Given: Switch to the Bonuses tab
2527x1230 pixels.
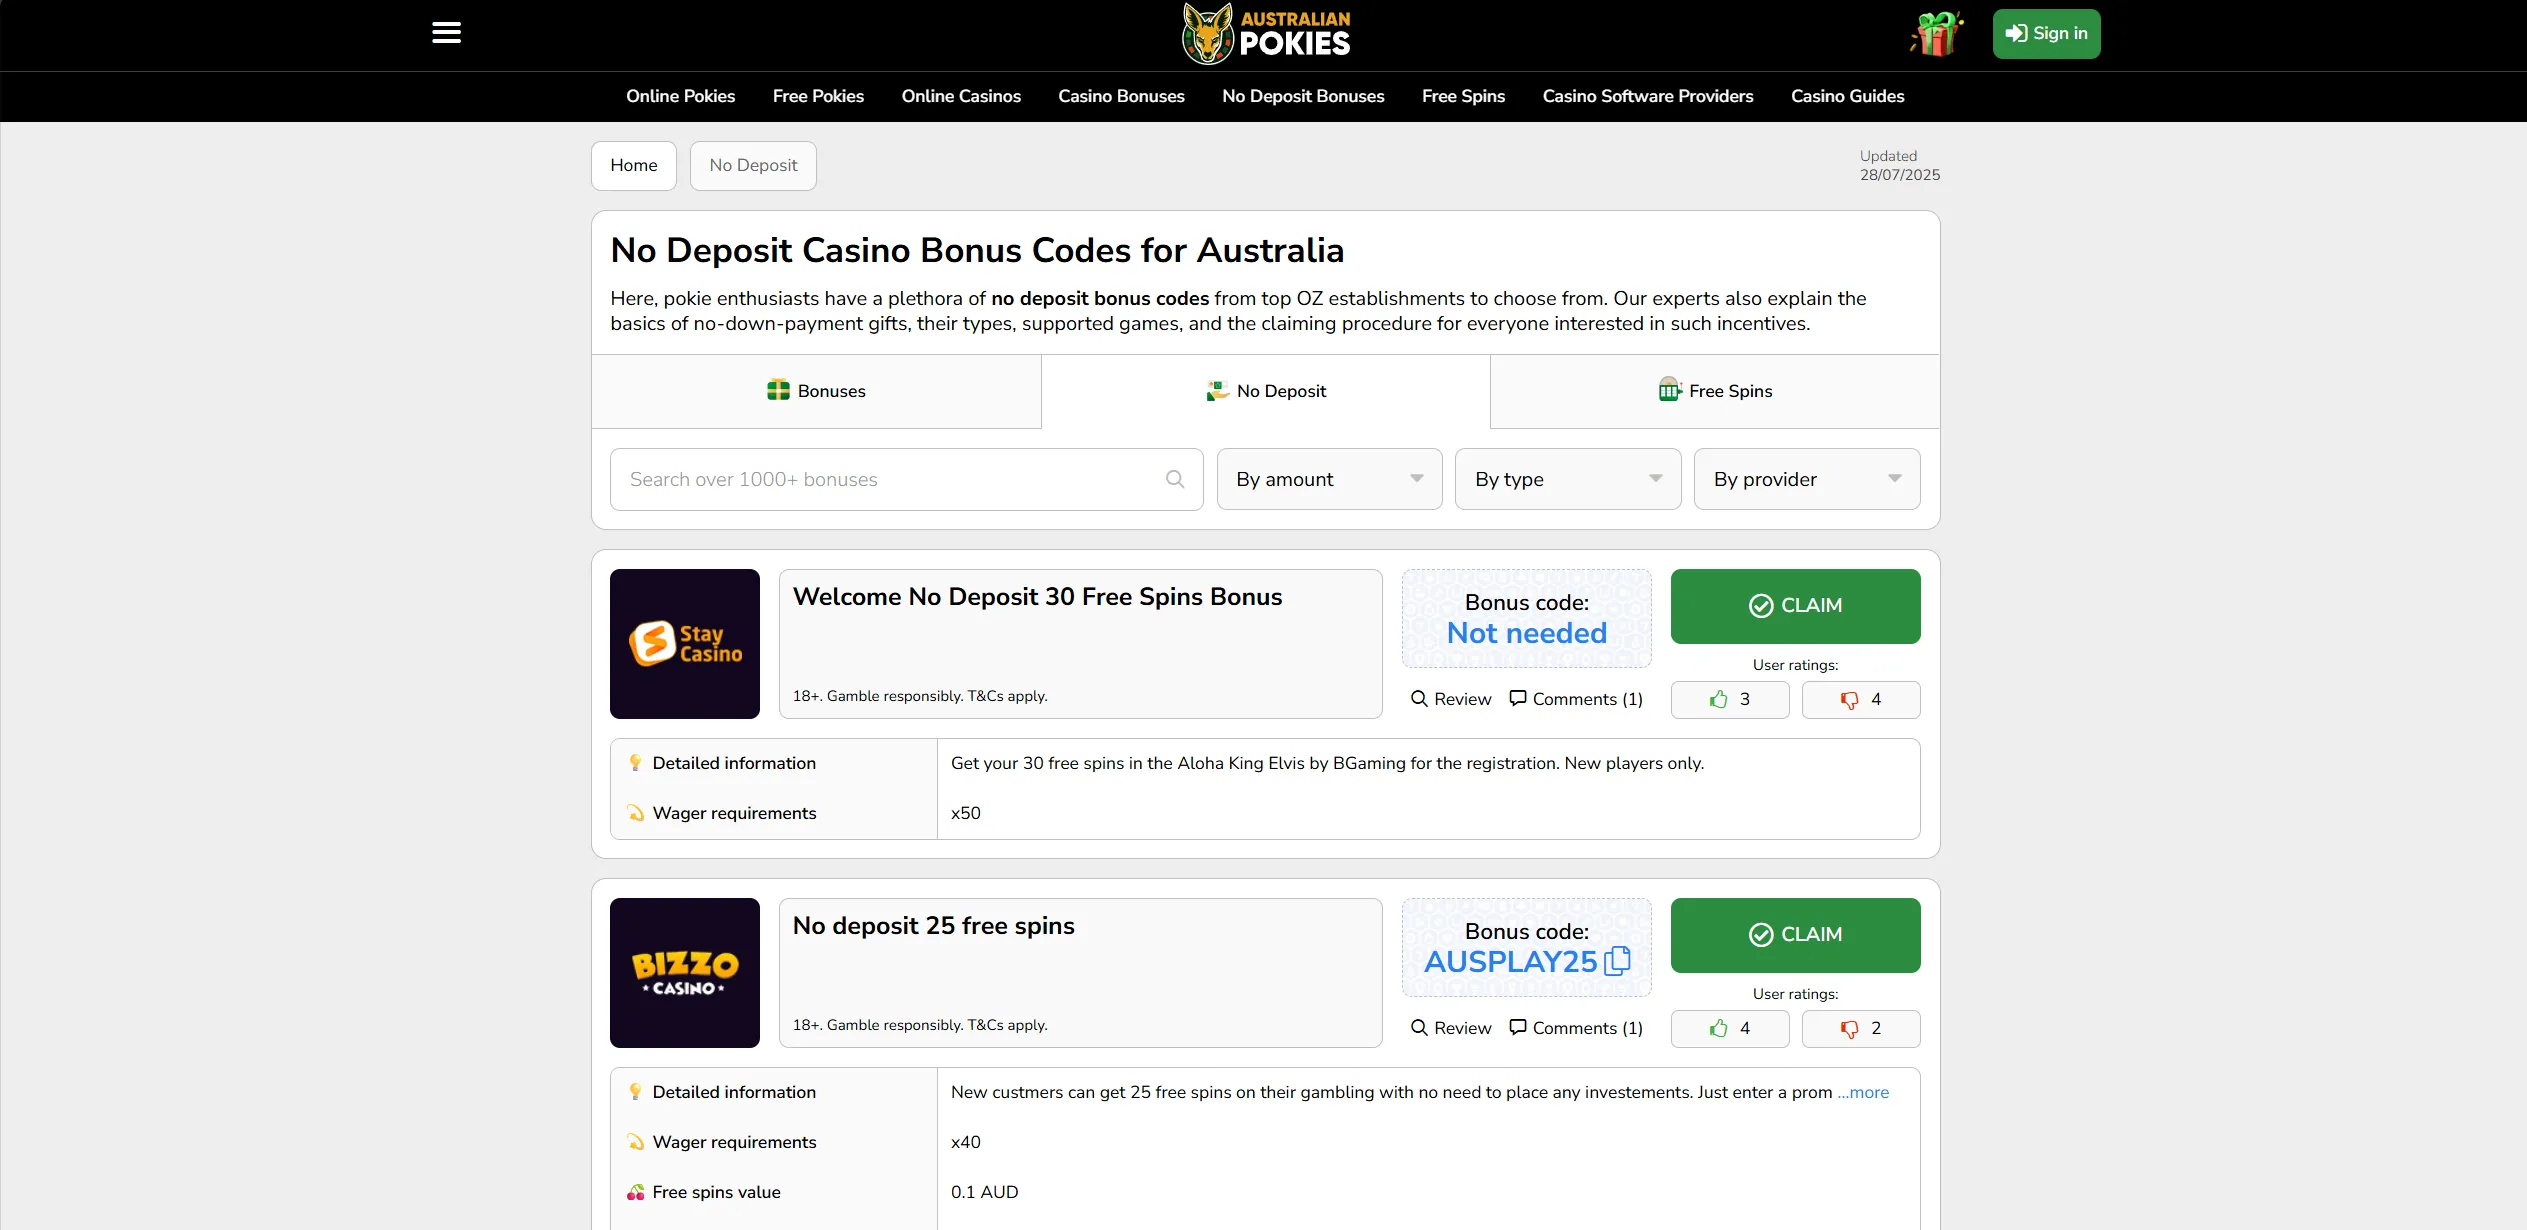Looking at the screenshot, I should 816,391.
